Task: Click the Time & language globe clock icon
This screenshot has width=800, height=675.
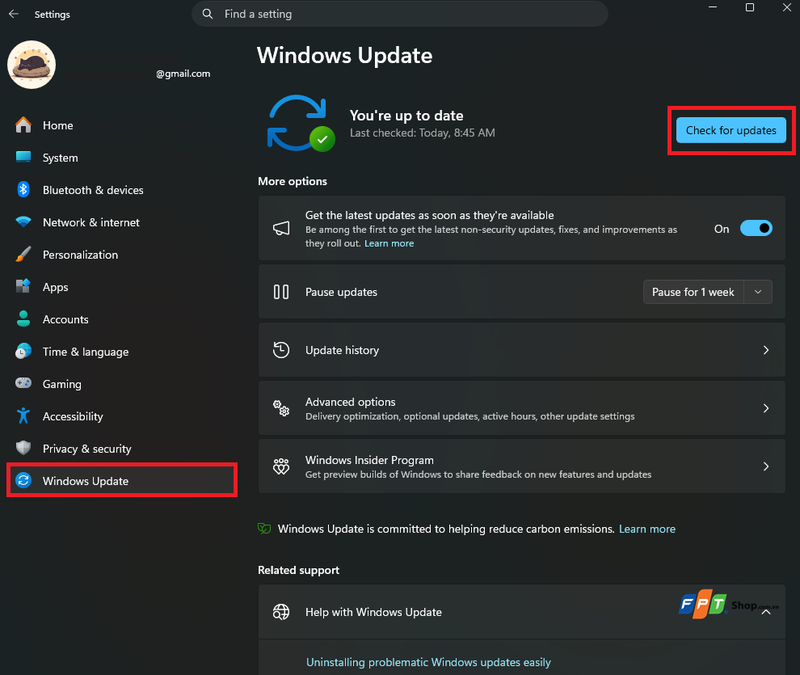Action: (x=23, y=351)
